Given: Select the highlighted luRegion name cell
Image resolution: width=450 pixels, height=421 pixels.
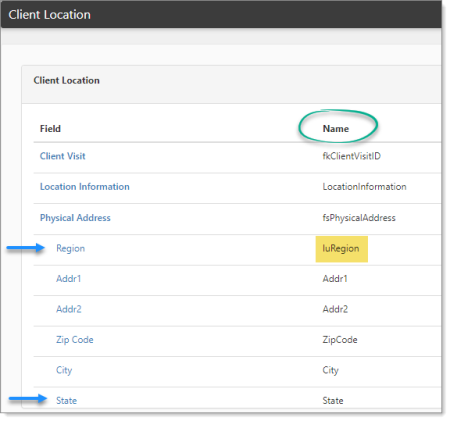Looking at the screenshot, I should pos(341,249).
